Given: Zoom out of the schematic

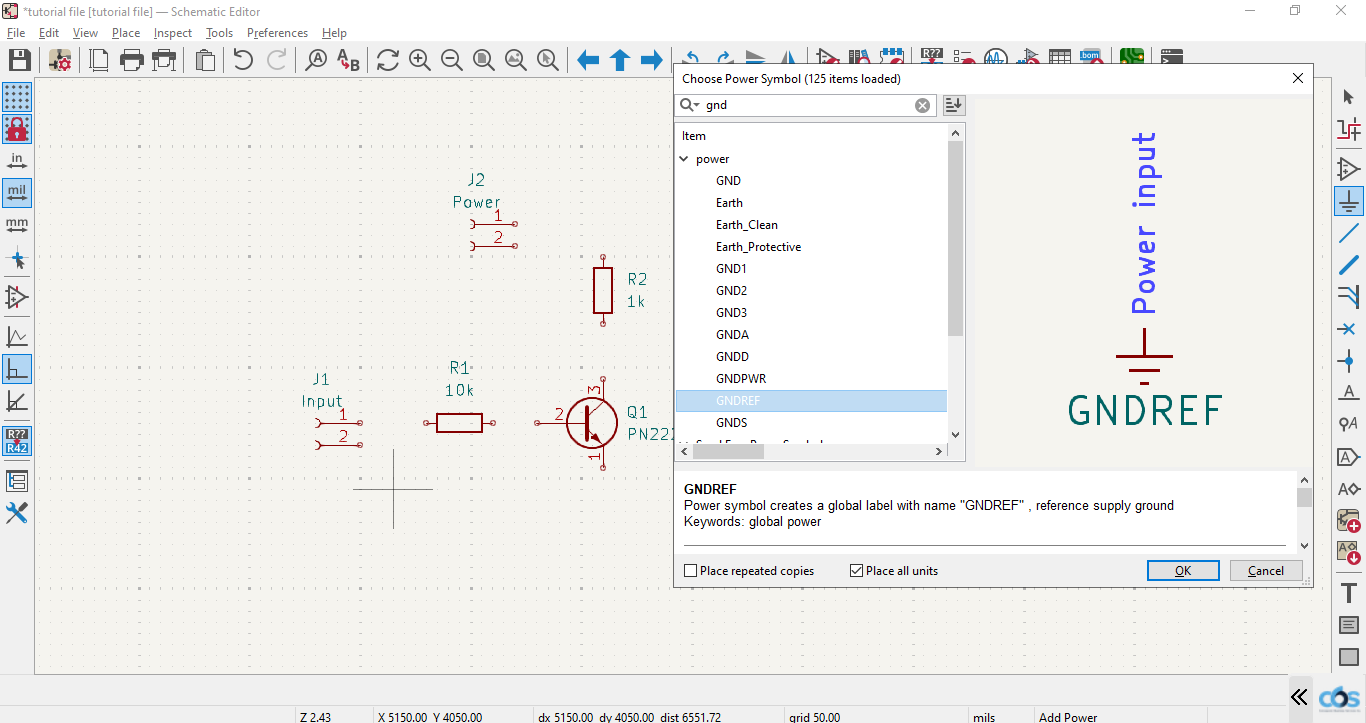Looking at the screenshot, I should (x=452, y=60).
